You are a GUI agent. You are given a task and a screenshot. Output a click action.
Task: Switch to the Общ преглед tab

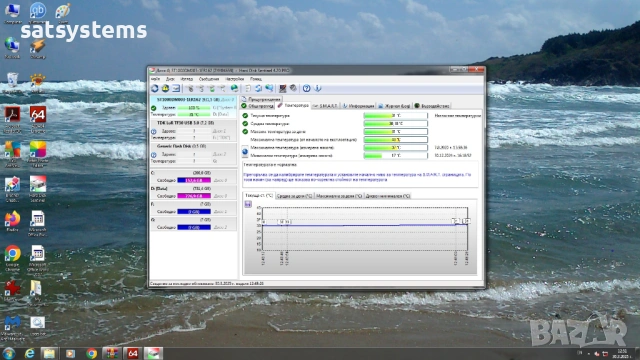(x=258, y=106)
